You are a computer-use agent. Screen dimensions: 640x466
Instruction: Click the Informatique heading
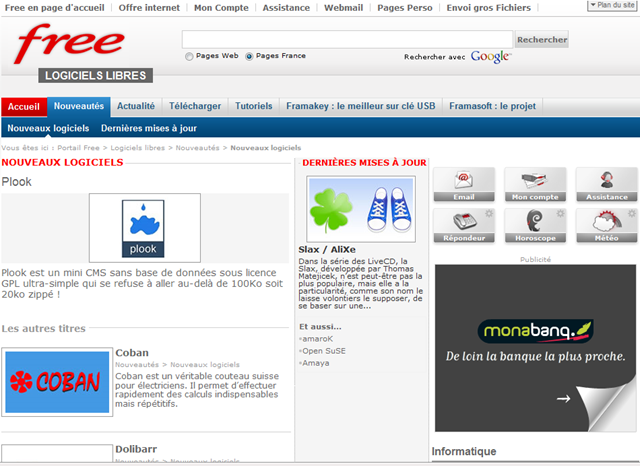pyautogui.click(x=464, y=451)
